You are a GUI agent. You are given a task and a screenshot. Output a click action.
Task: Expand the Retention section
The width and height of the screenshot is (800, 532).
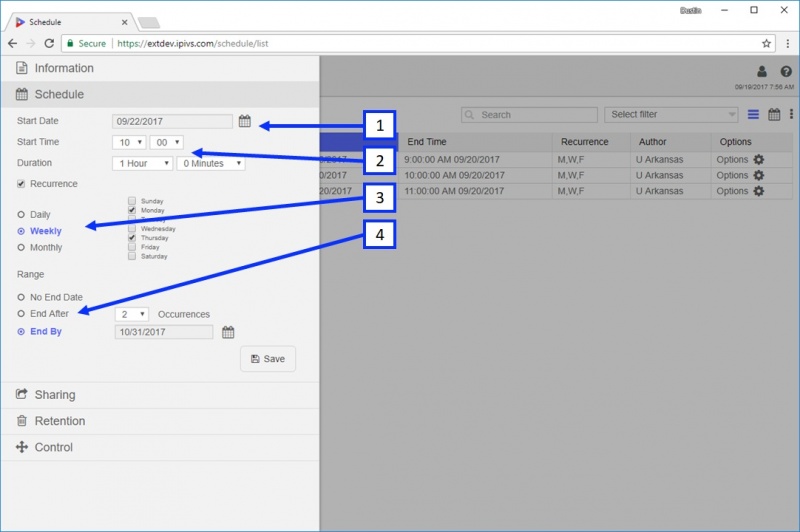click(160, 421)
